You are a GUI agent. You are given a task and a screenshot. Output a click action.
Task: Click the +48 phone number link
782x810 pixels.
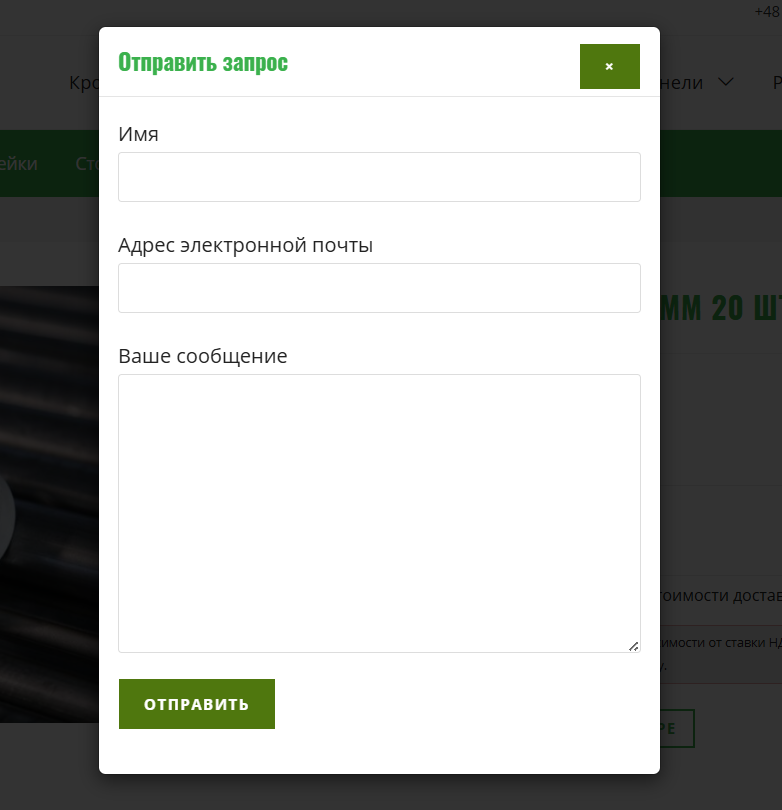coord(768,11)
